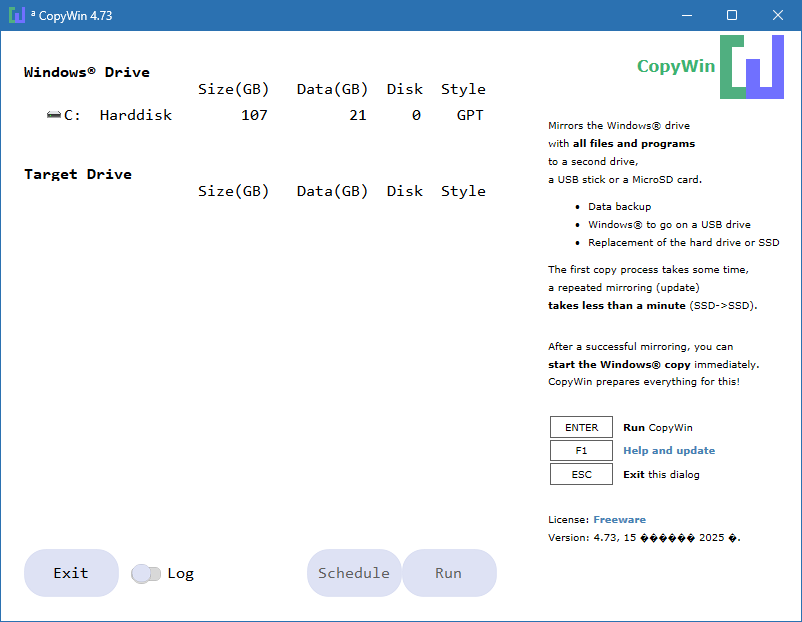Click the titlebar icon left of CopyWin 4.73
The image size is (802, 622).
[x=16, y=15]
